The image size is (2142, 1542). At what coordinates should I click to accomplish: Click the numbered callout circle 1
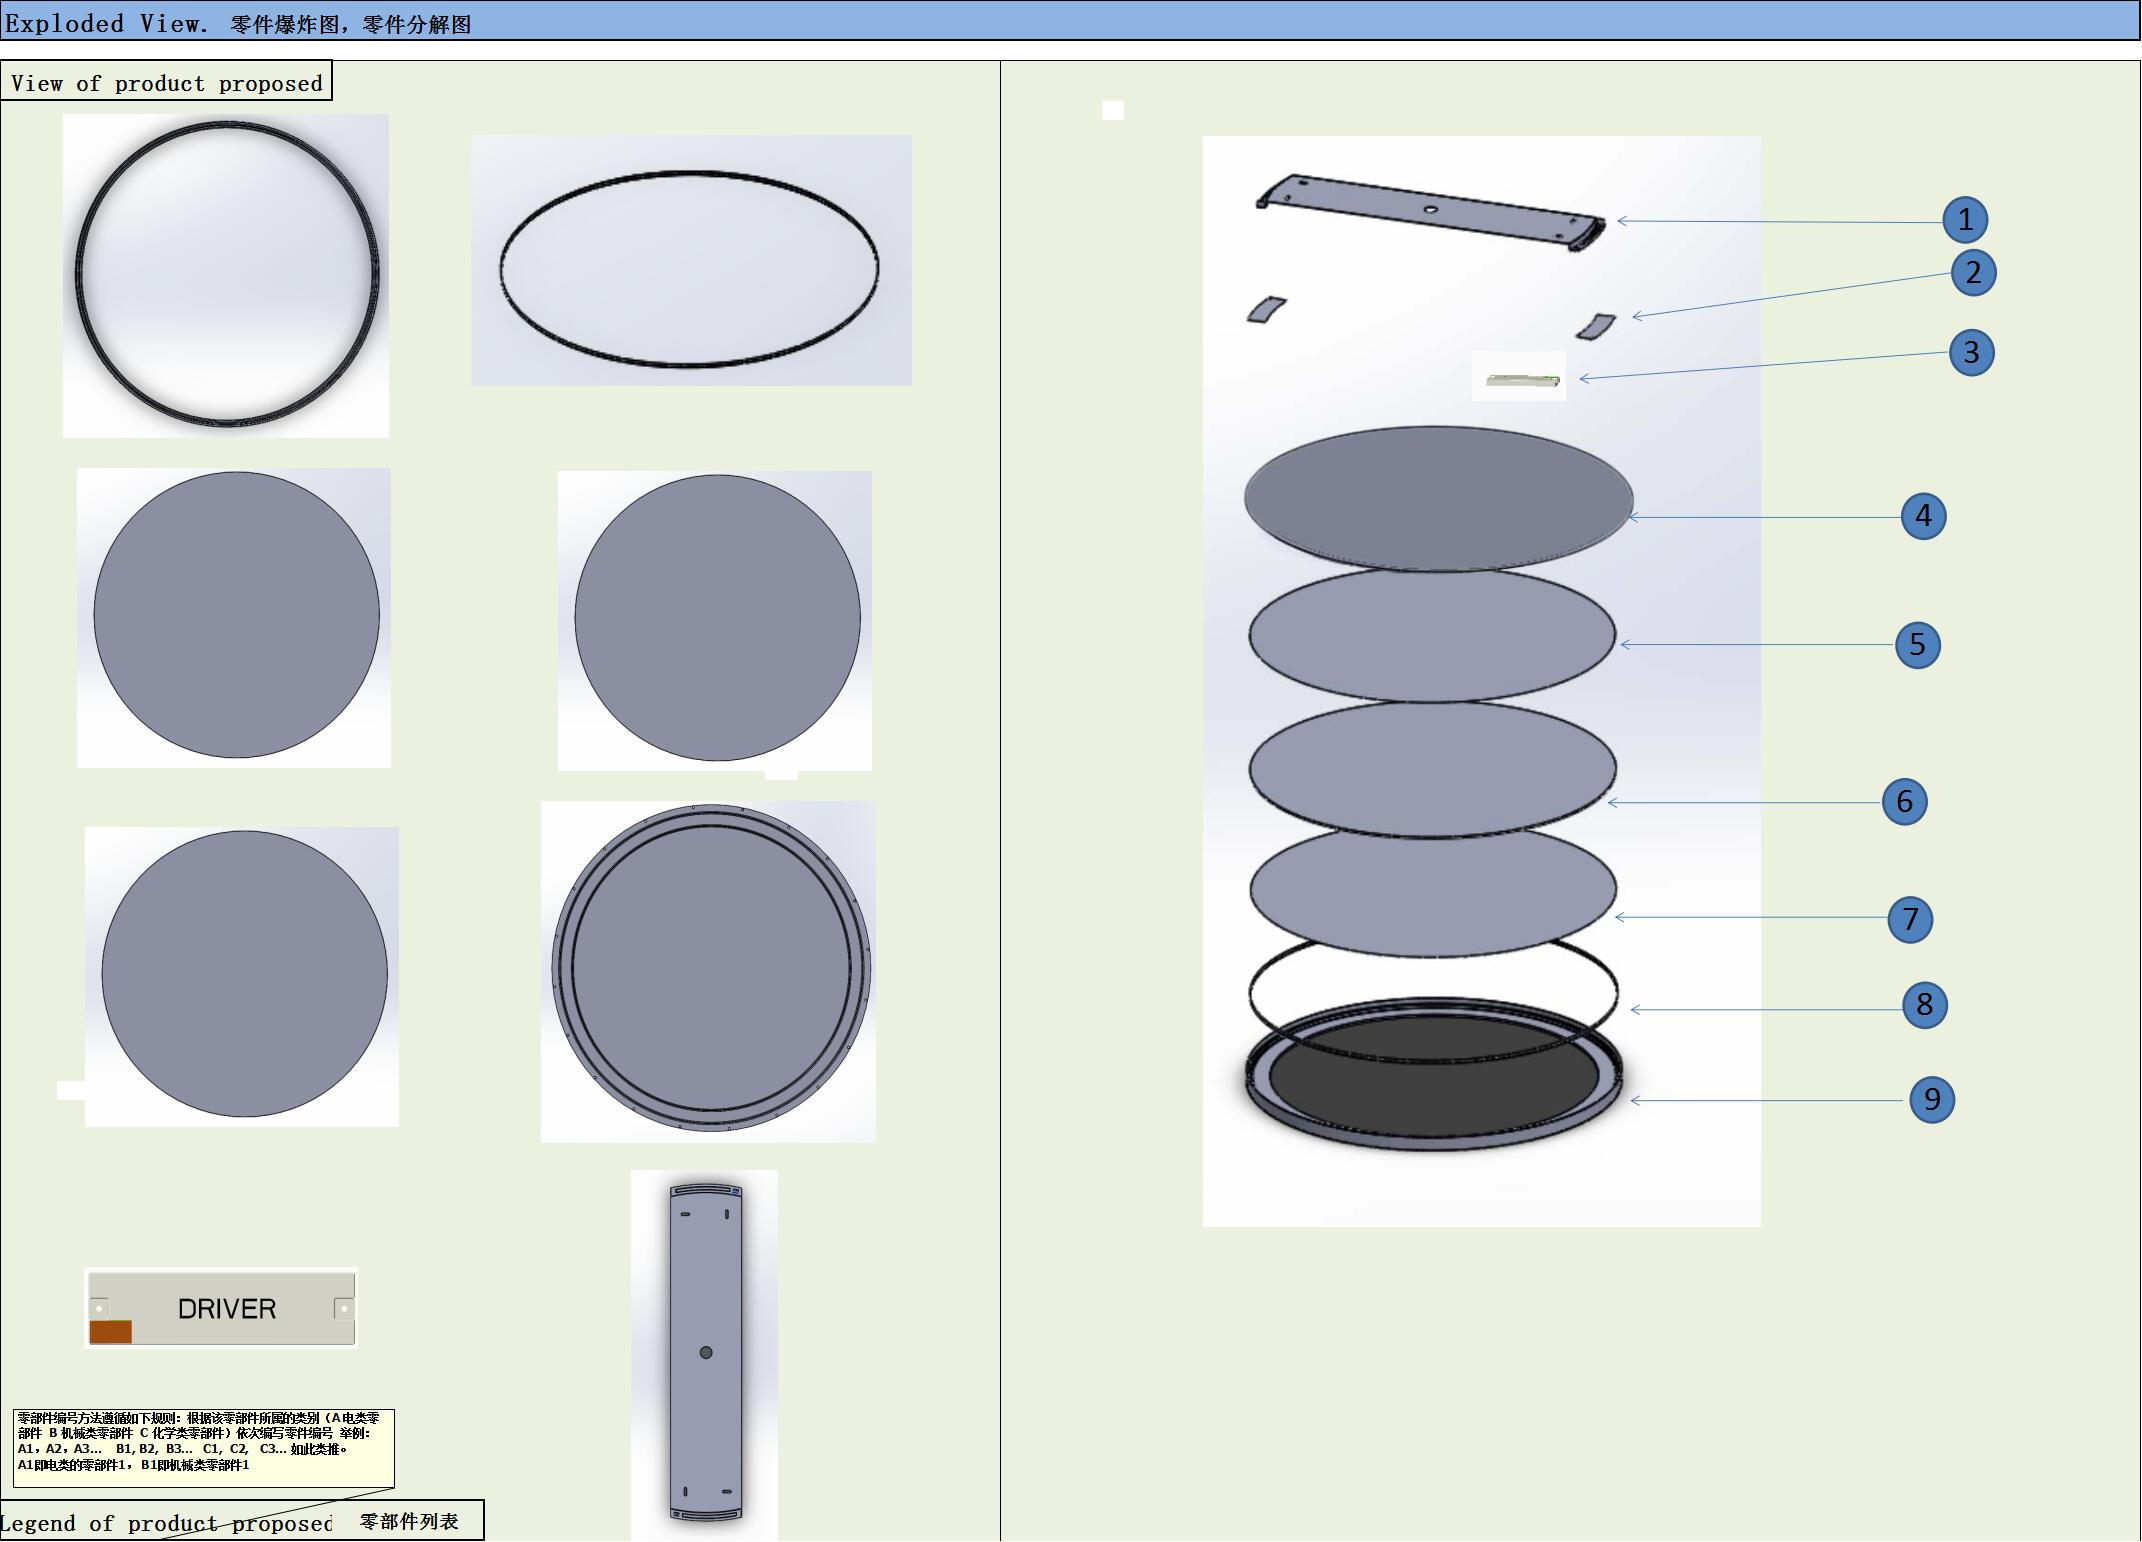coord(1964,220)
